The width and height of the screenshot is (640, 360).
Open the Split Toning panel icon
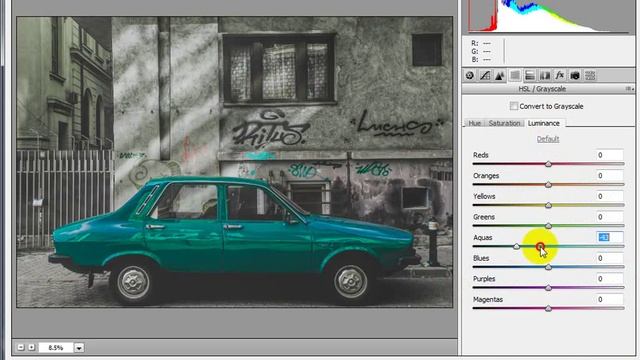point(530,76)
